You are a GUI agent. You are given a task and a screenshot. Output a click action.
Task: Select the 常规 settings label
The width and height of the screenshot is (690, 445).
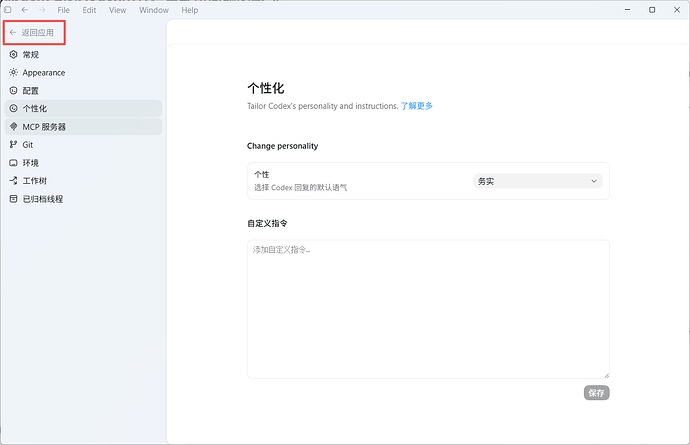pyautogui.click(x=31, y=55)
